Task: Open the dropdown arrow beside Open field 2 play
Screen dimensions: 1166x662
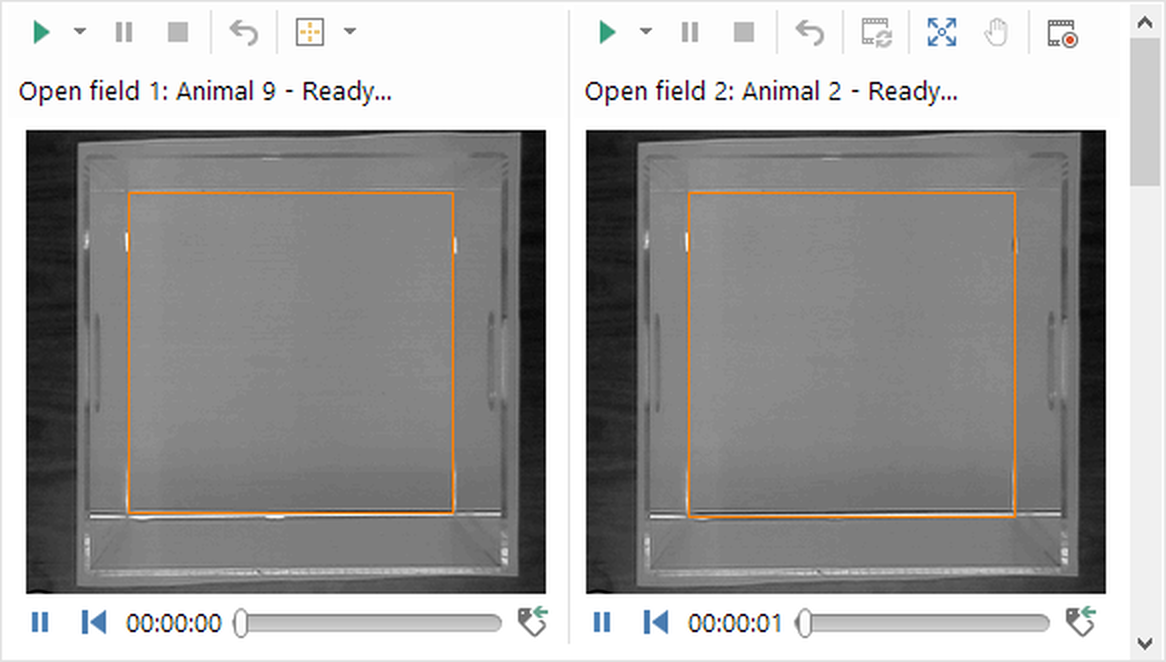Action: click(645, 32)
